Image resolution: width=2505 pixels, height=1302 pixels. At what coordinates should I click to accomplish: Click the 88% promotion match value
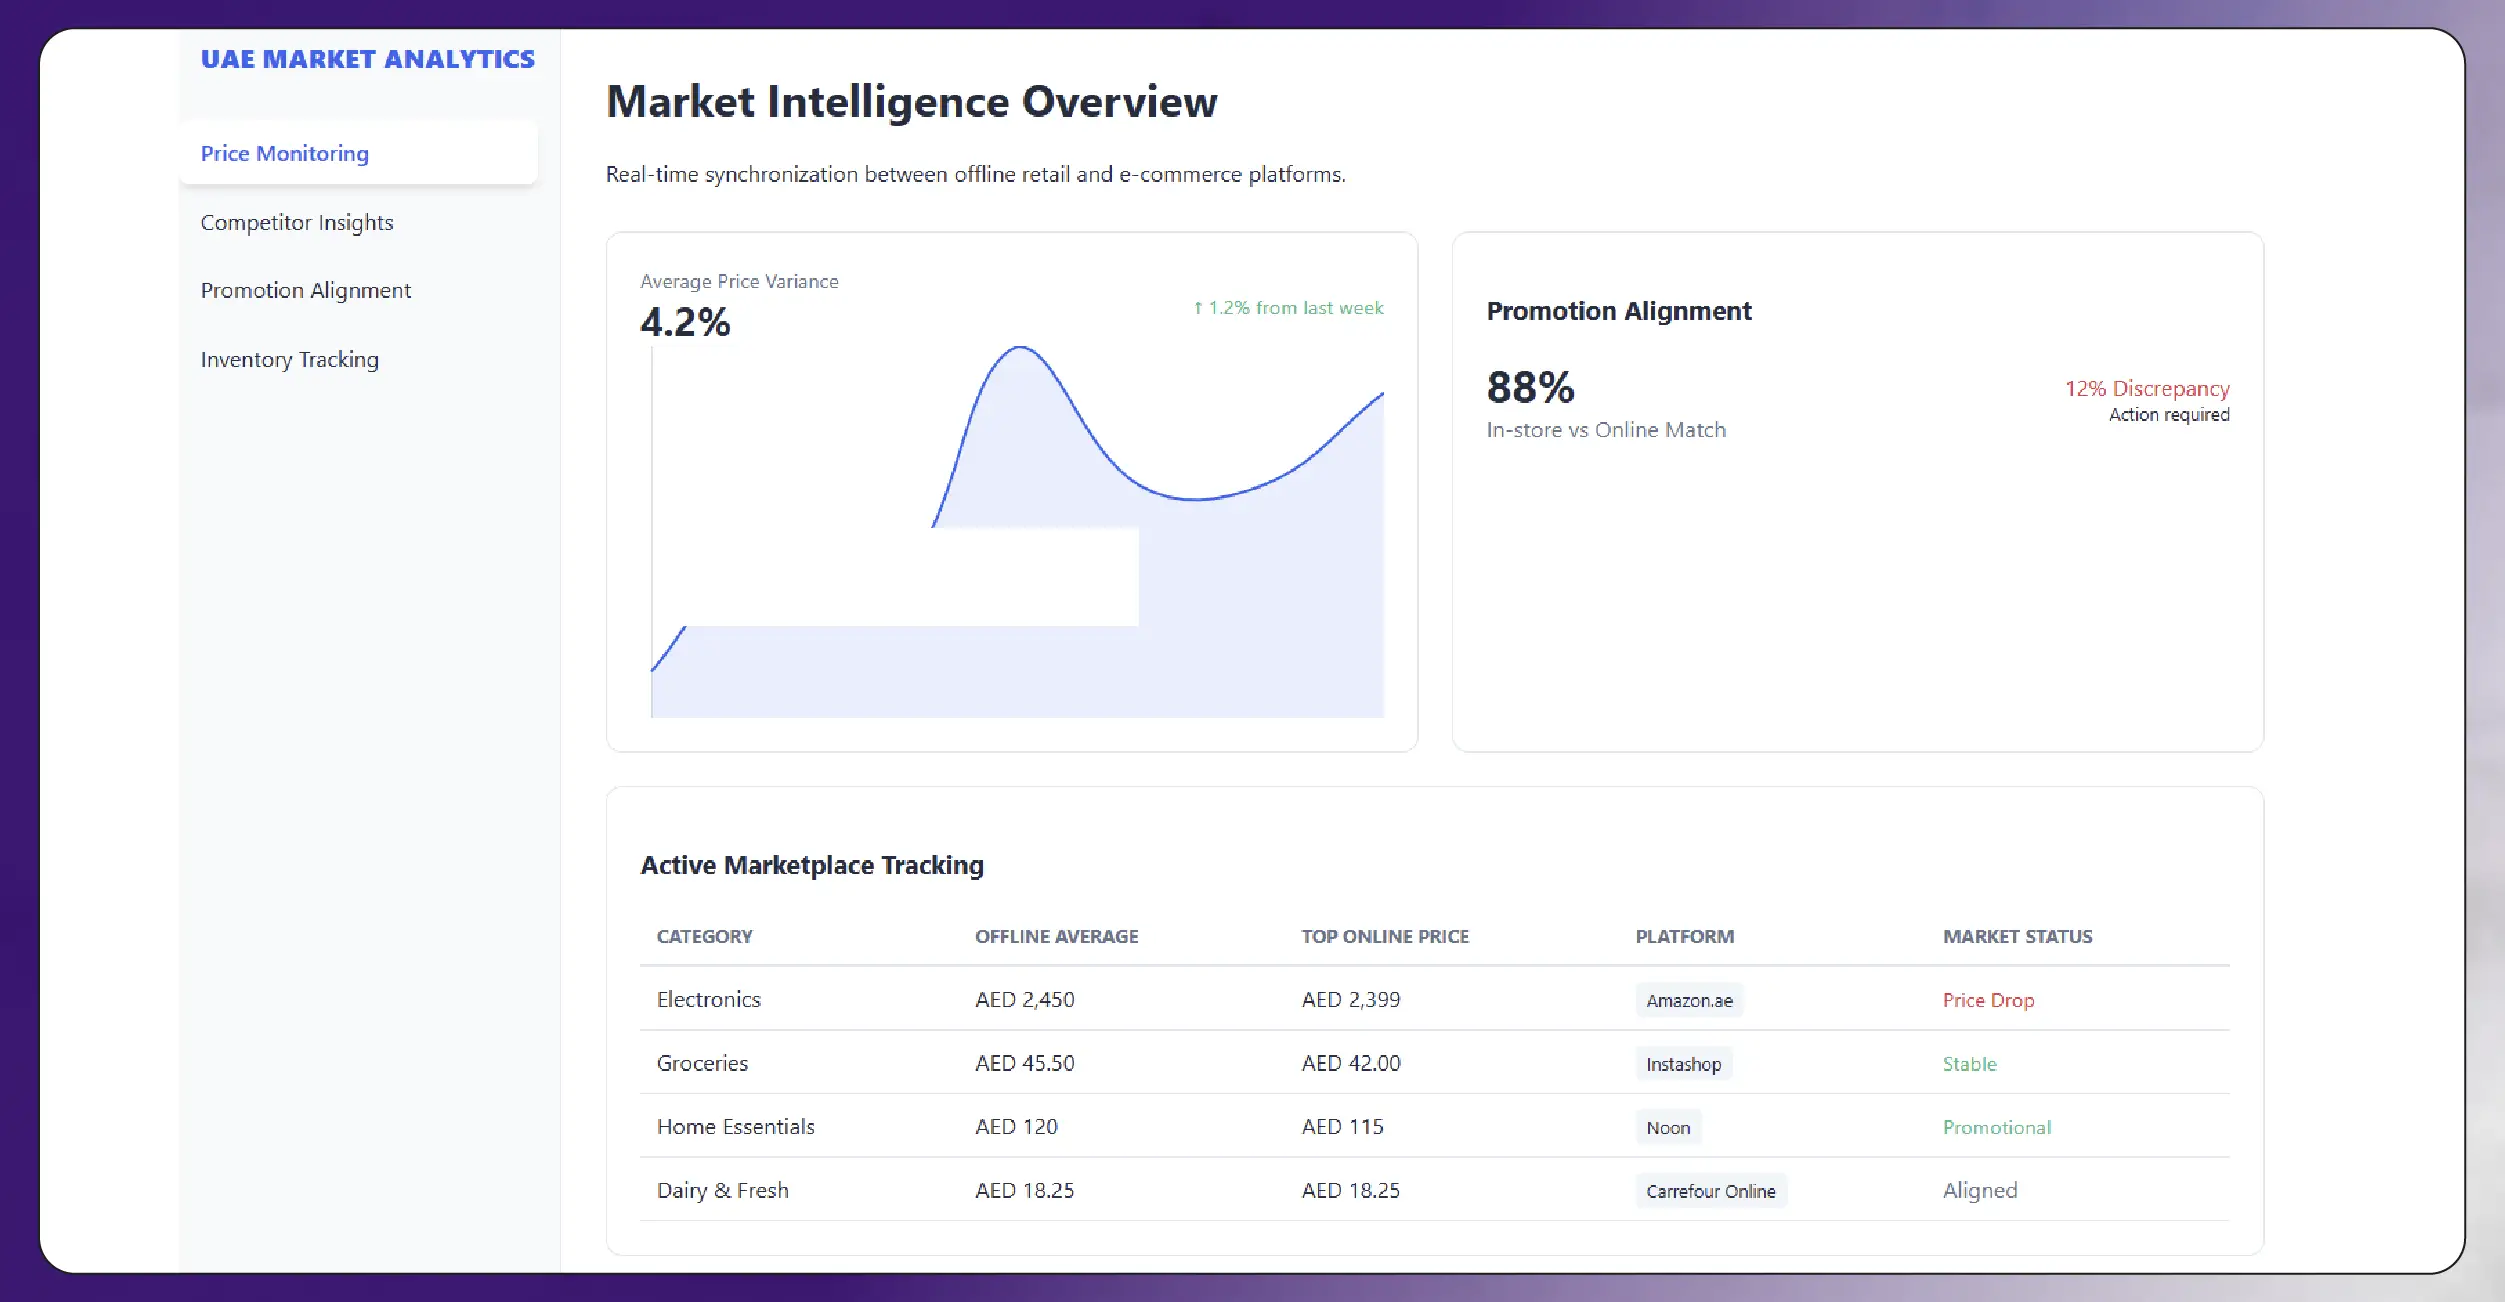(x=1530, y=388)
